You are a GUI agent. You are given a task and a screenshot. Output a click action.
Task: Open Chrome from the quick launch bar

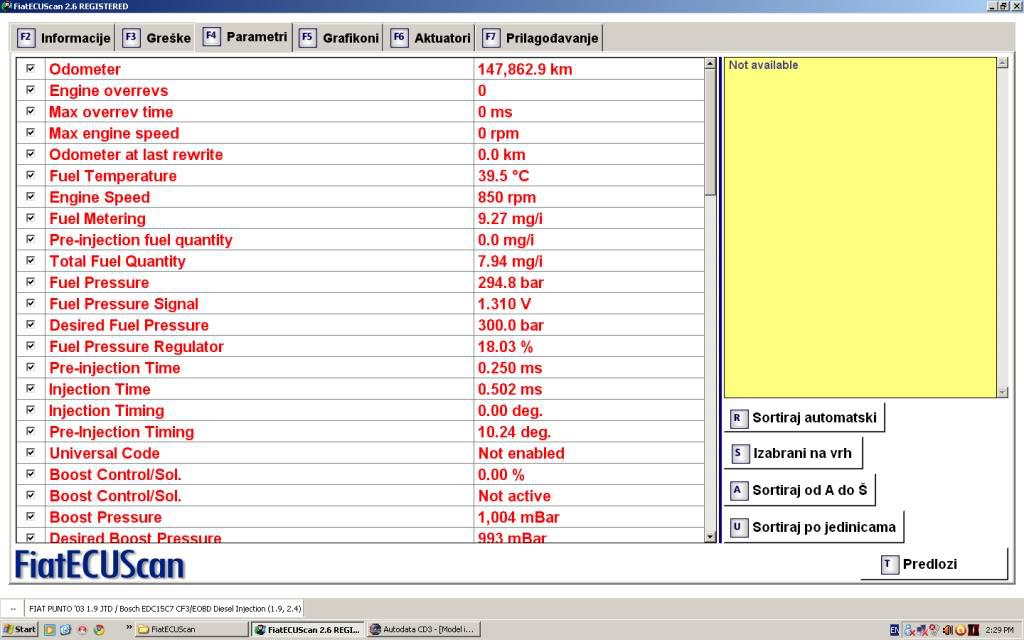click(98, 630)
